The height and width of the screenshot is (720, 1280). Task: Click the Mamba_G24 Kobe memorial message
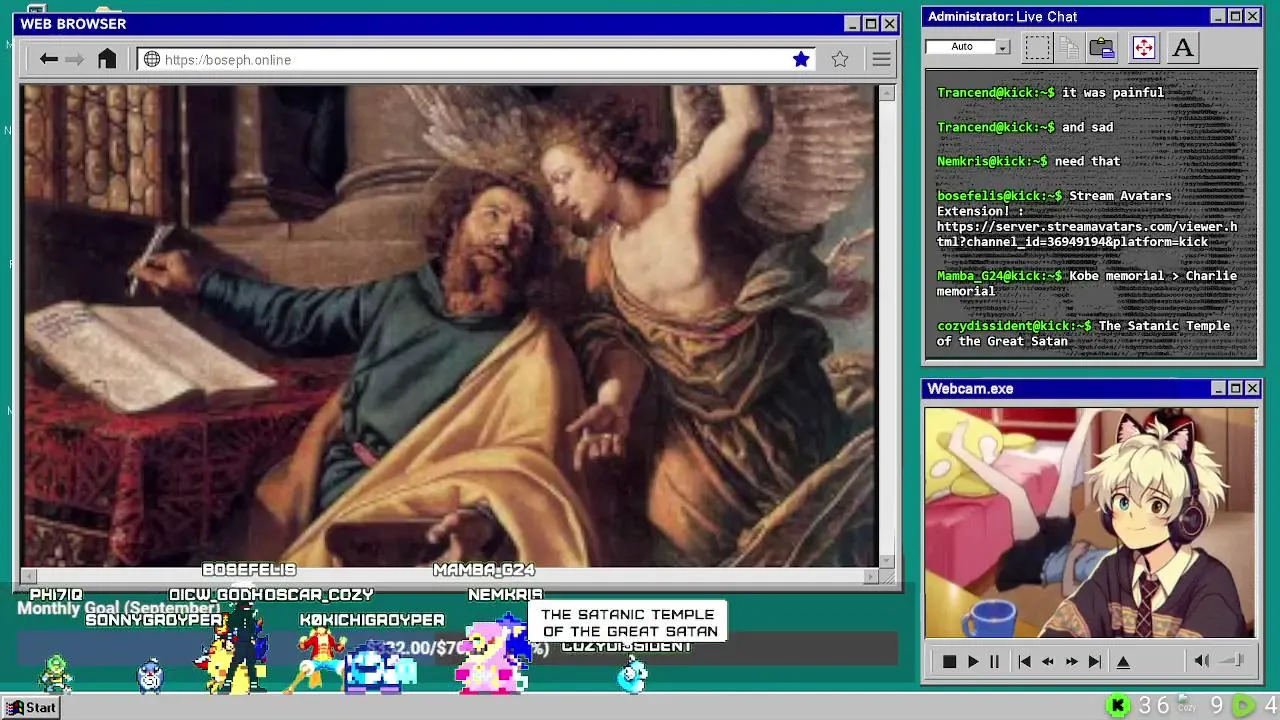(1087, 283)
